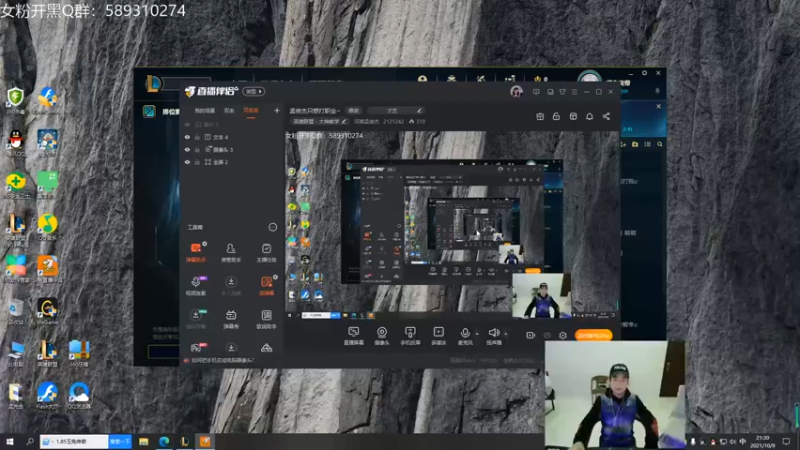Click the orange live stream button
The image size is (800, 450).
click(593, 335)
